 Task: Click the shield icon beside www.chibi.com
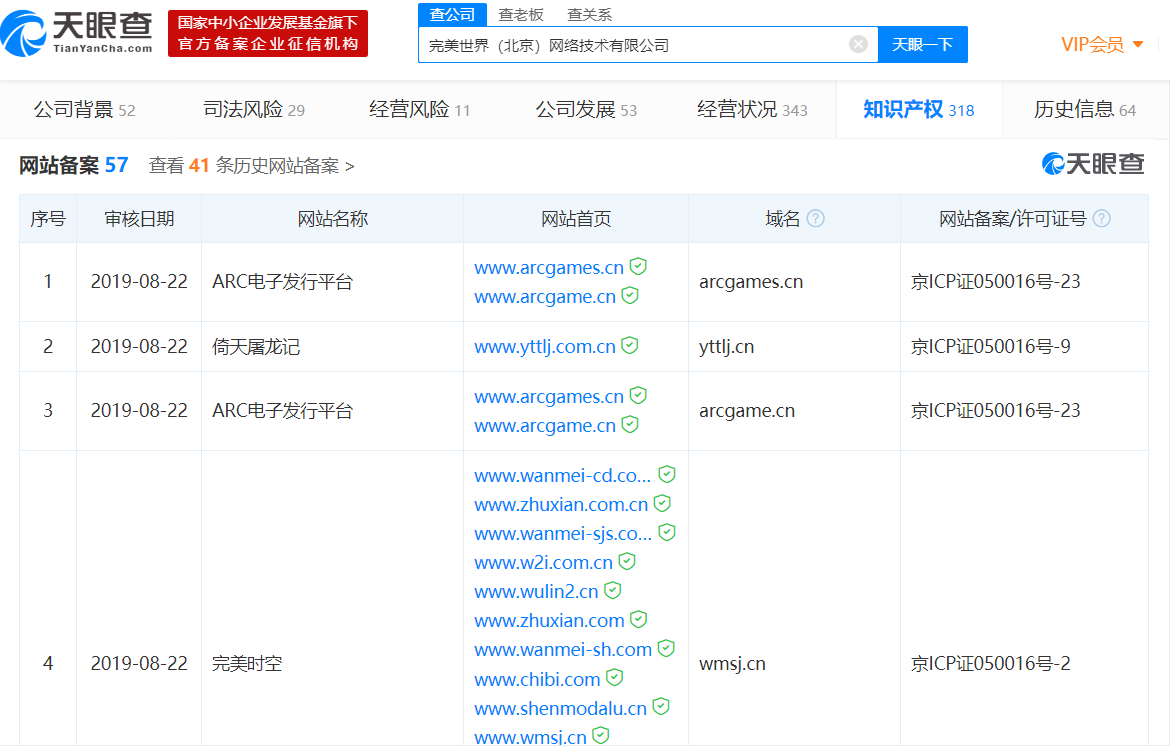point(614,678)
